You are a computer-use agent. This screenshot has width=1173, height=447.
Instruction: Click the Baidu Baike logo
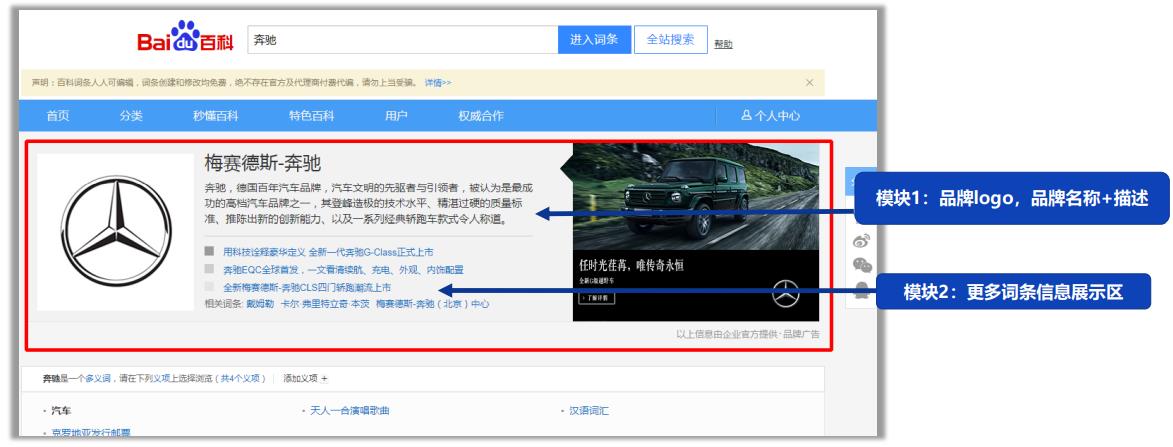point(185,37)
